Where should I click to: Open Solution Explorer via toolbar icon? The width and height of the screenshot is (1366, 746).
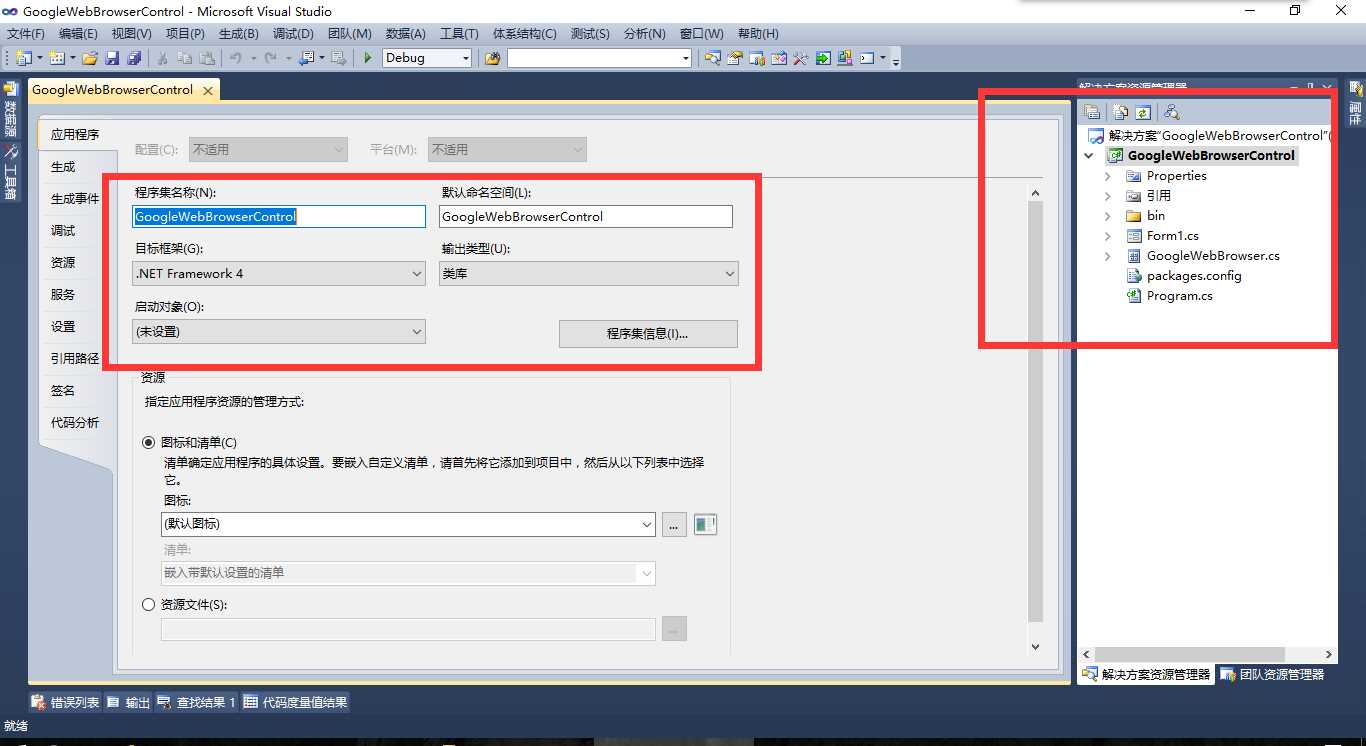(x=712, y=58)
